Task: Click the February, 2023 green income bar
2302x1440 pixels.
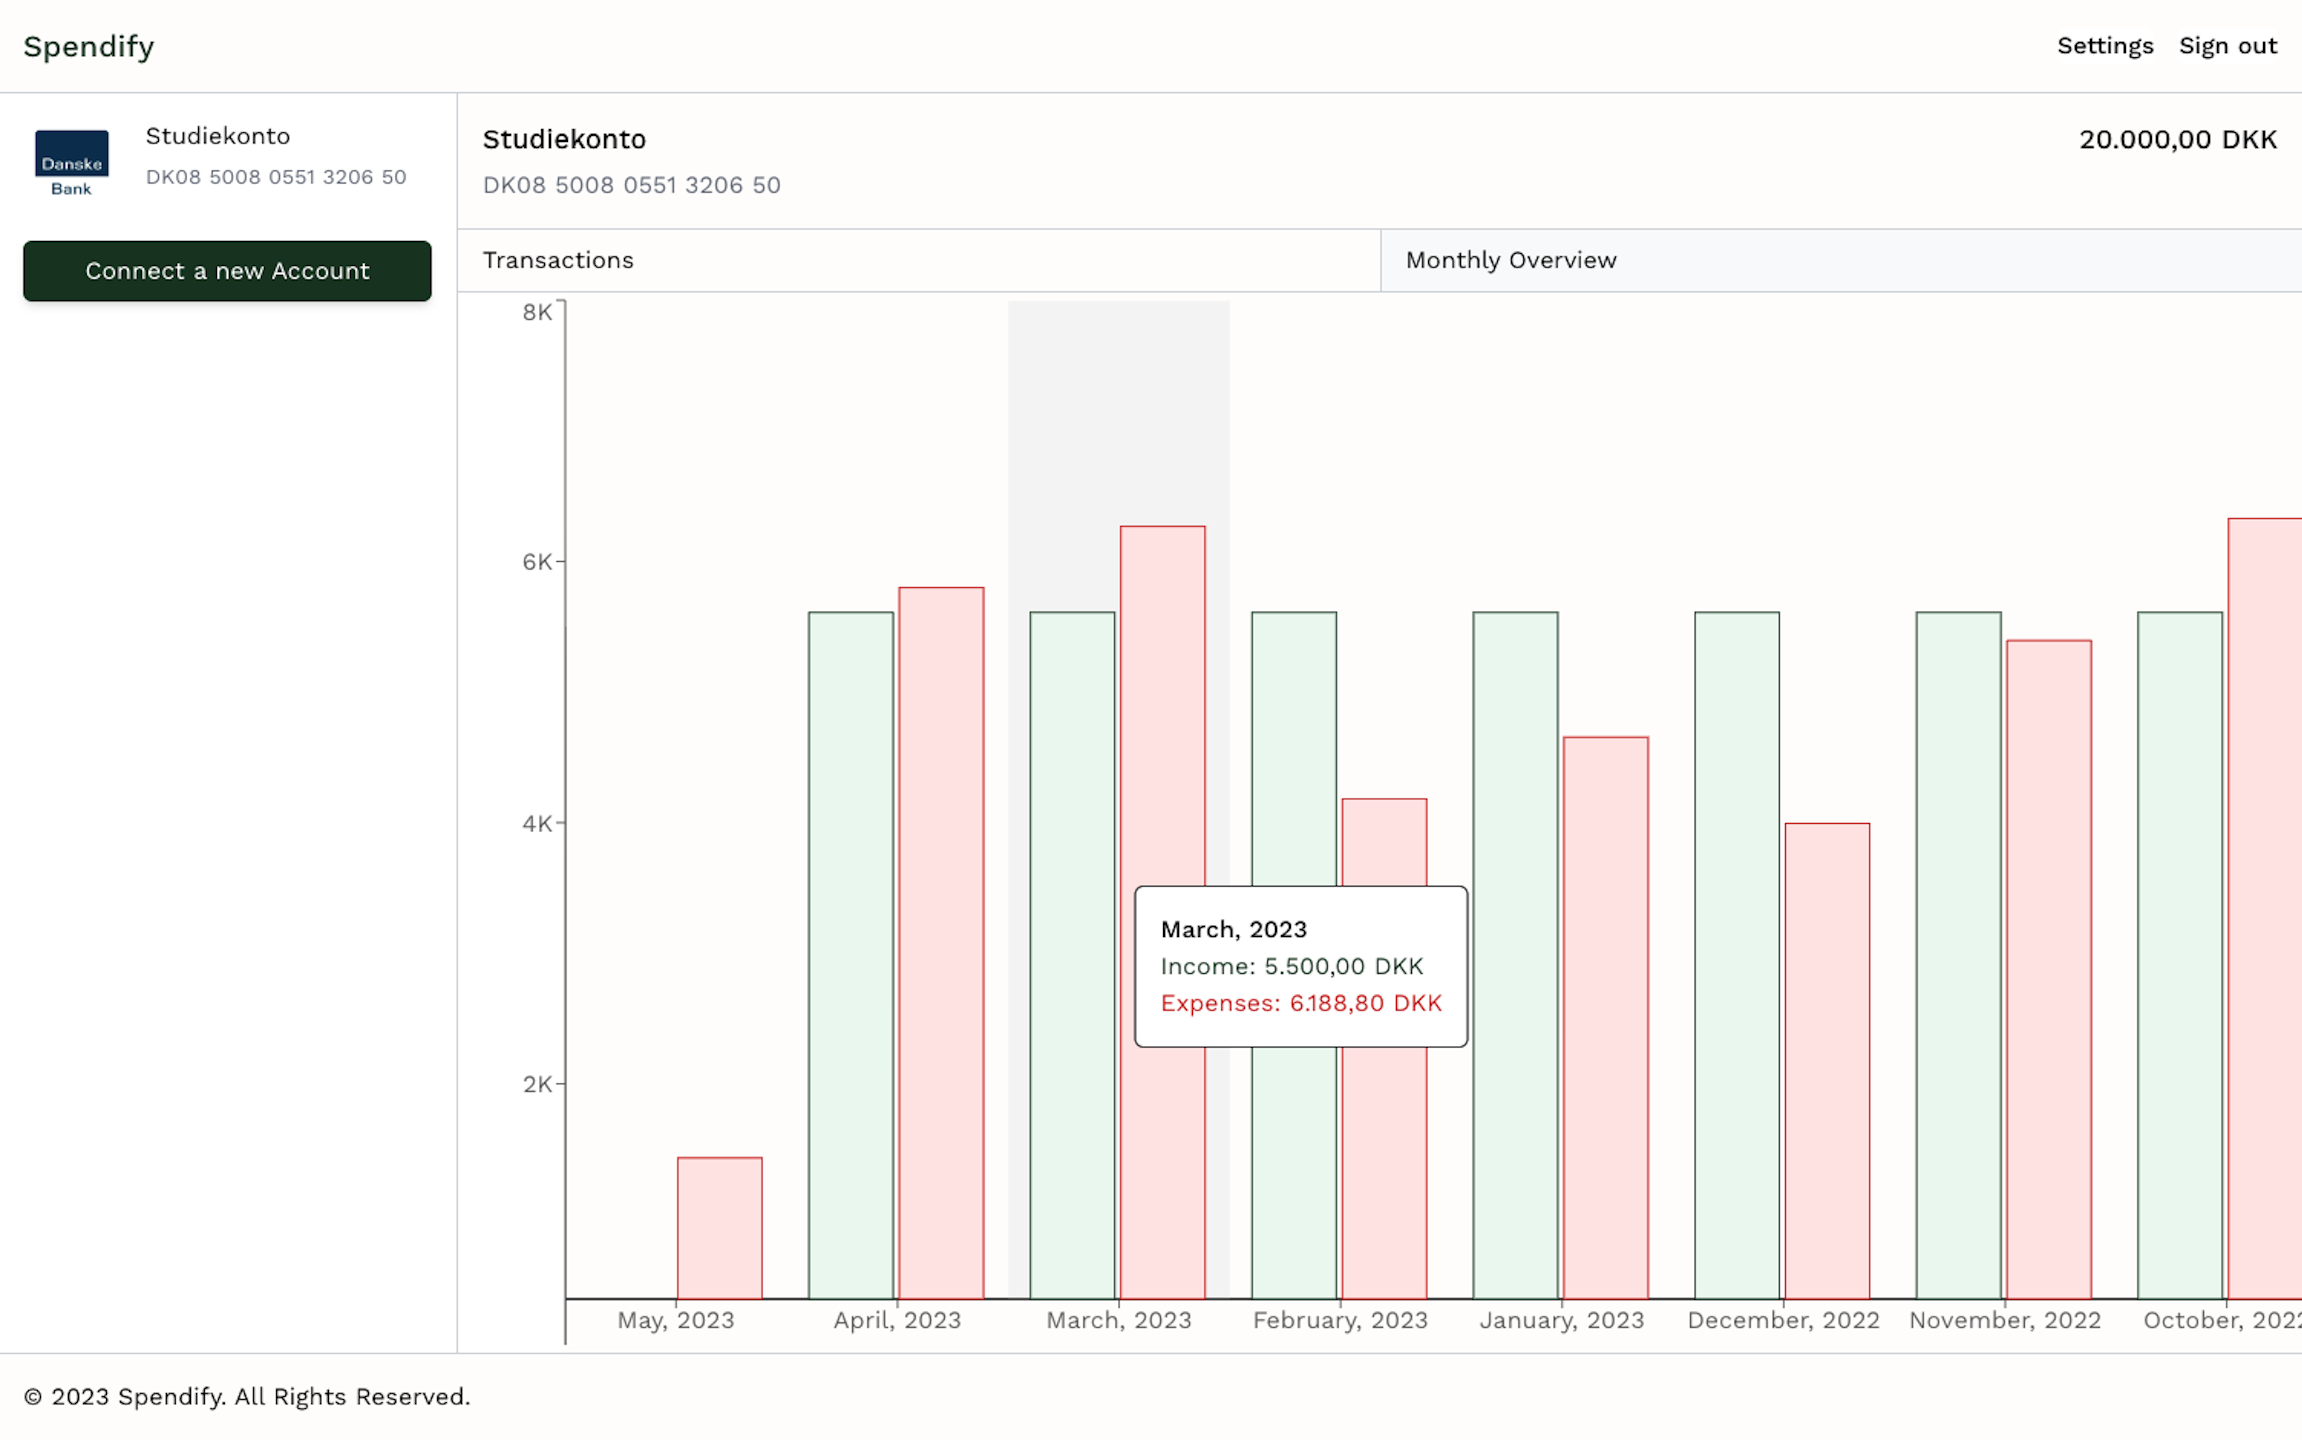Action: (1294, 748)
